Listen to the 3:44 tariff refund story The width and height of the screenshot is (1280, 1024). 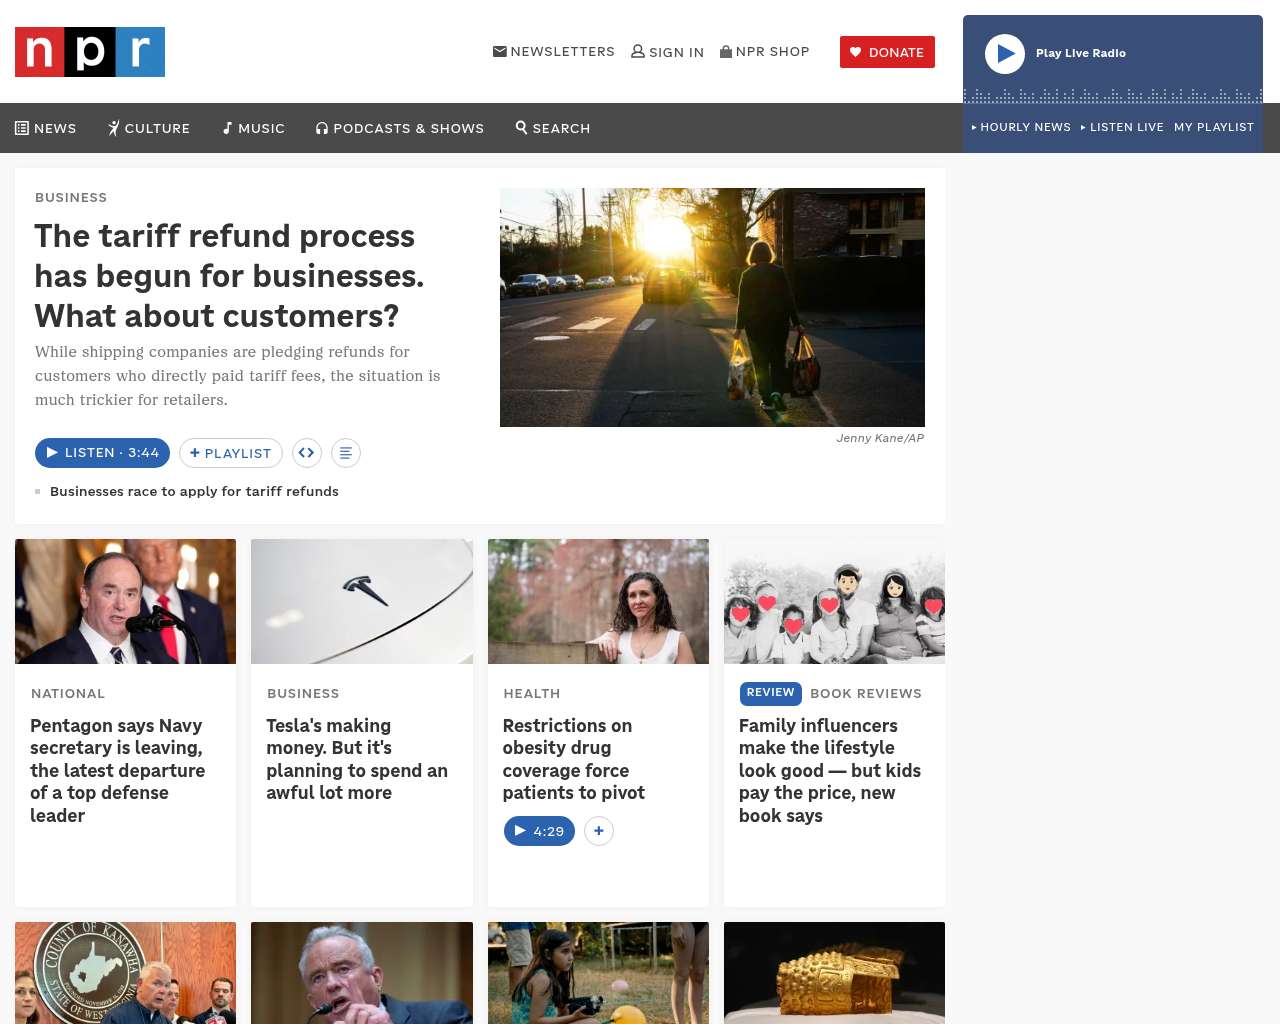[x=102, y=453]
